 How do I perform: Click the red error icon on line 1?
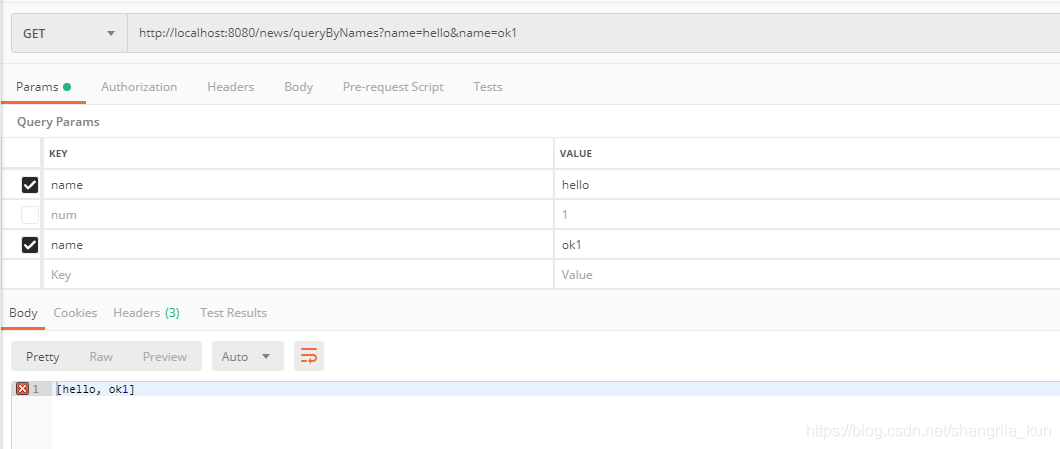click(x=22, y=389)
